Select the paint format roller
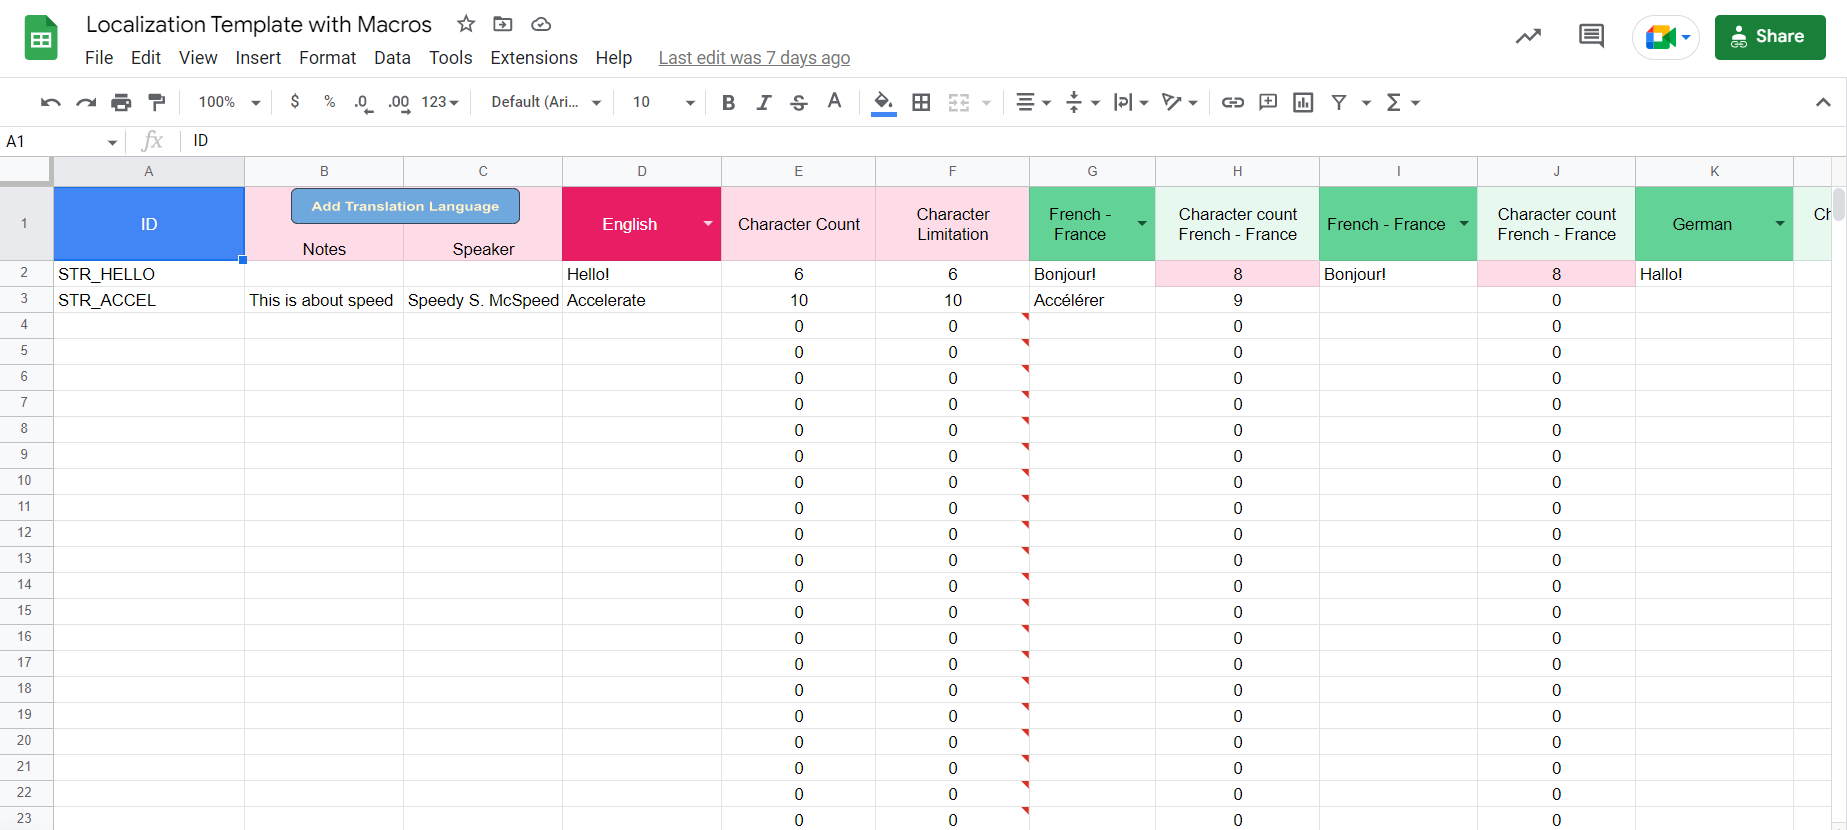The width and height of the screenshot is (1847, 830). point(157,102)
